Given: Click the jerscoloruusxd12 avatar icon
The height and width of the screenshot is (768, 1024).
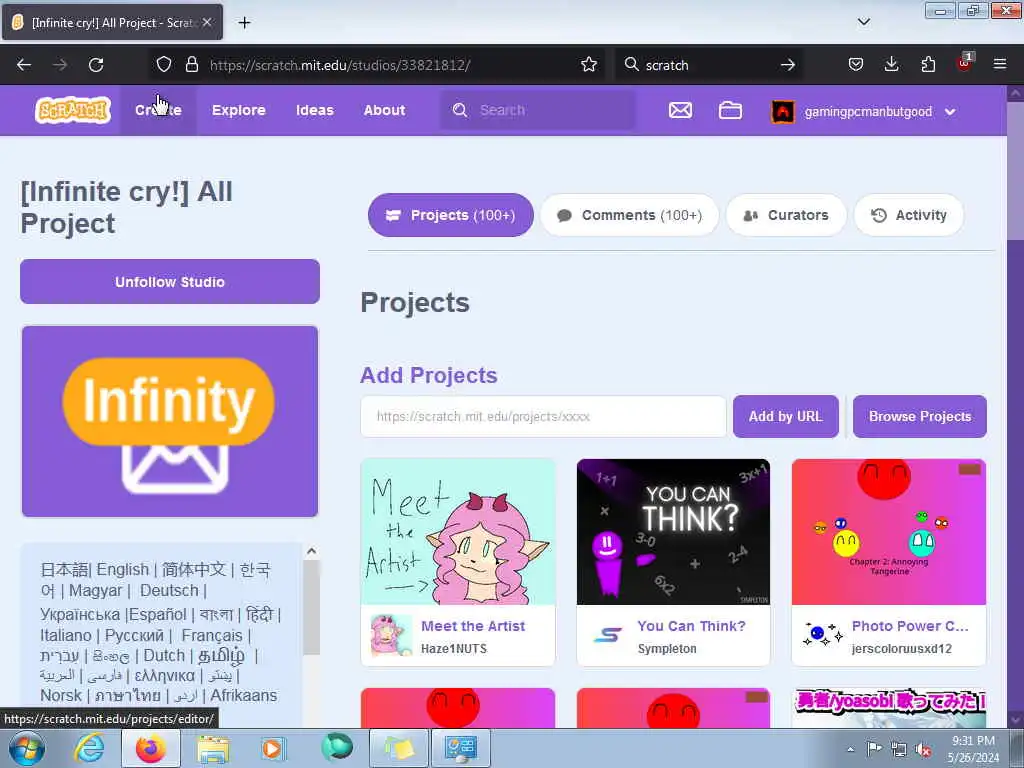Looking at the screenshot, I should point(822,635).
